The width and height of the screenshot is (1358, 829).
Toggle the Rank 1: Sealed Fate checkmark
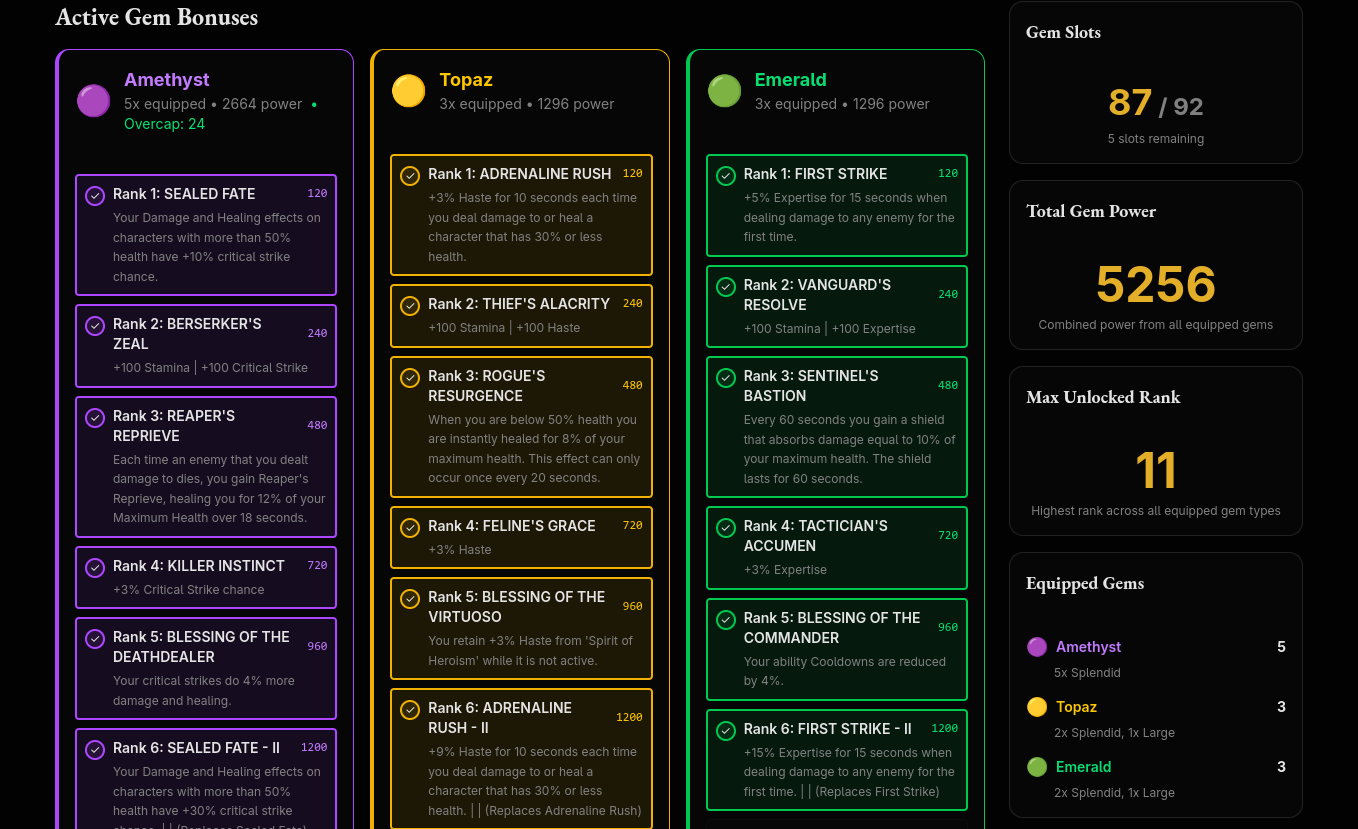(95, 196)
